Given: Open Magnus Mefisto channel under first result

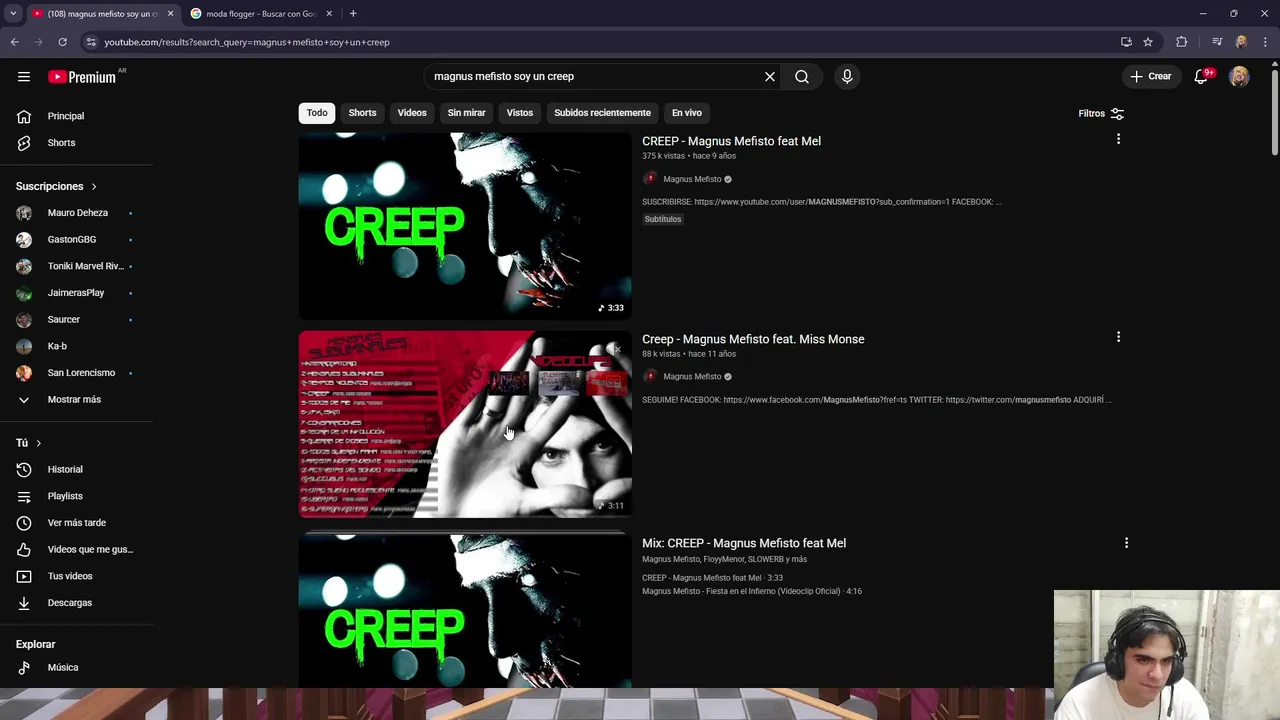Looking at the screenshot, I should click(692, 179).
